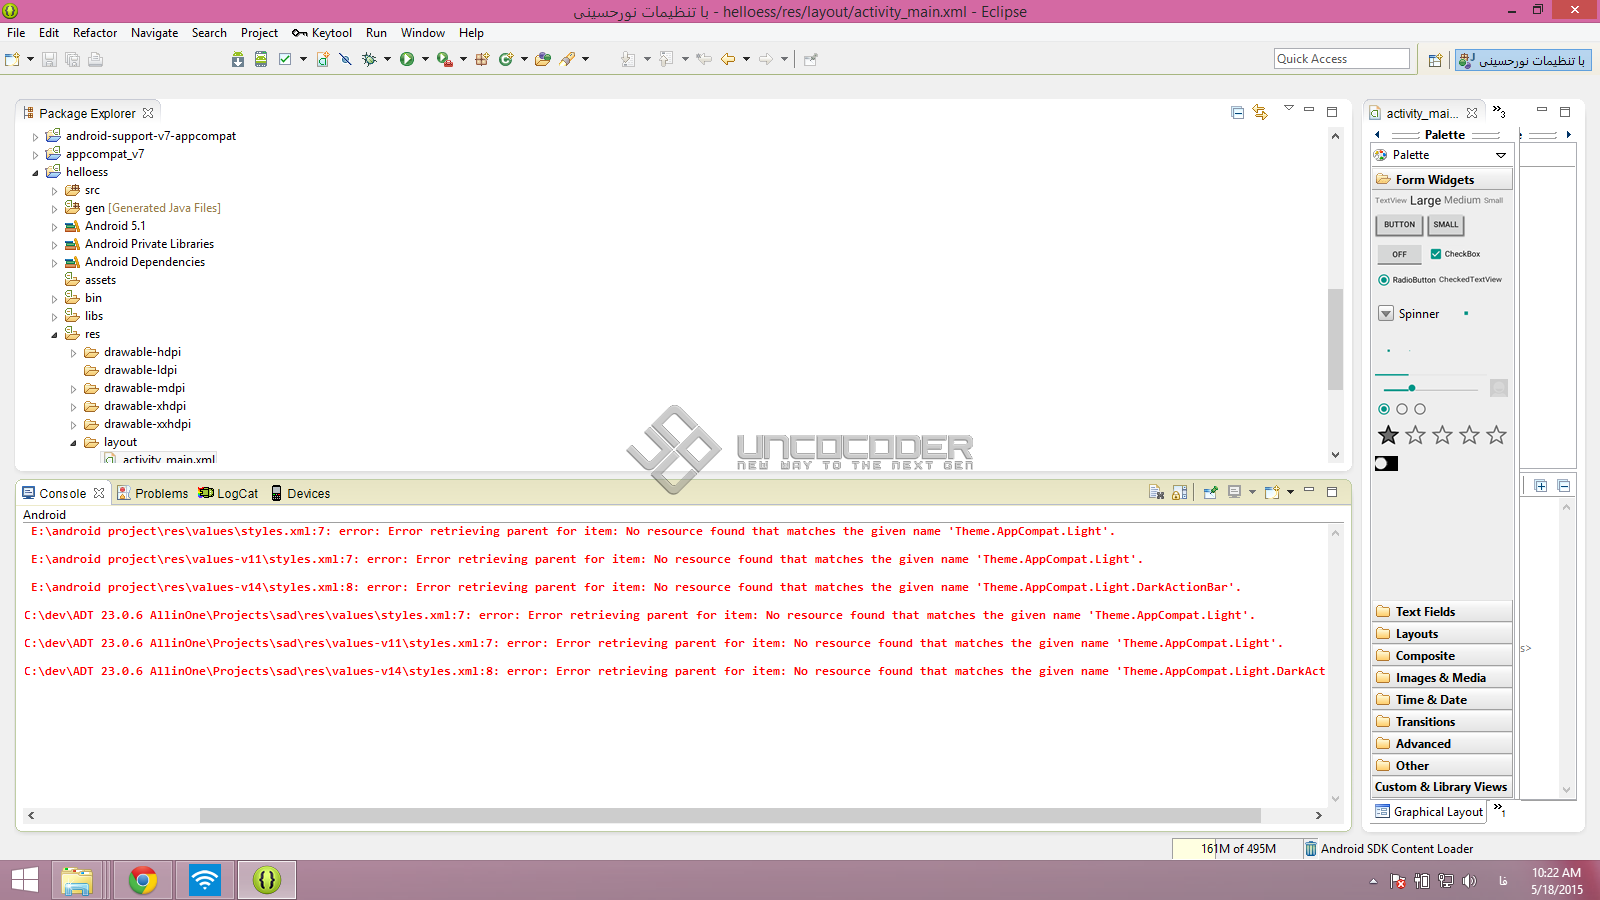Open the Time & Date palette category
This screenshot has height=900, width=1600.
(1442, 700)
